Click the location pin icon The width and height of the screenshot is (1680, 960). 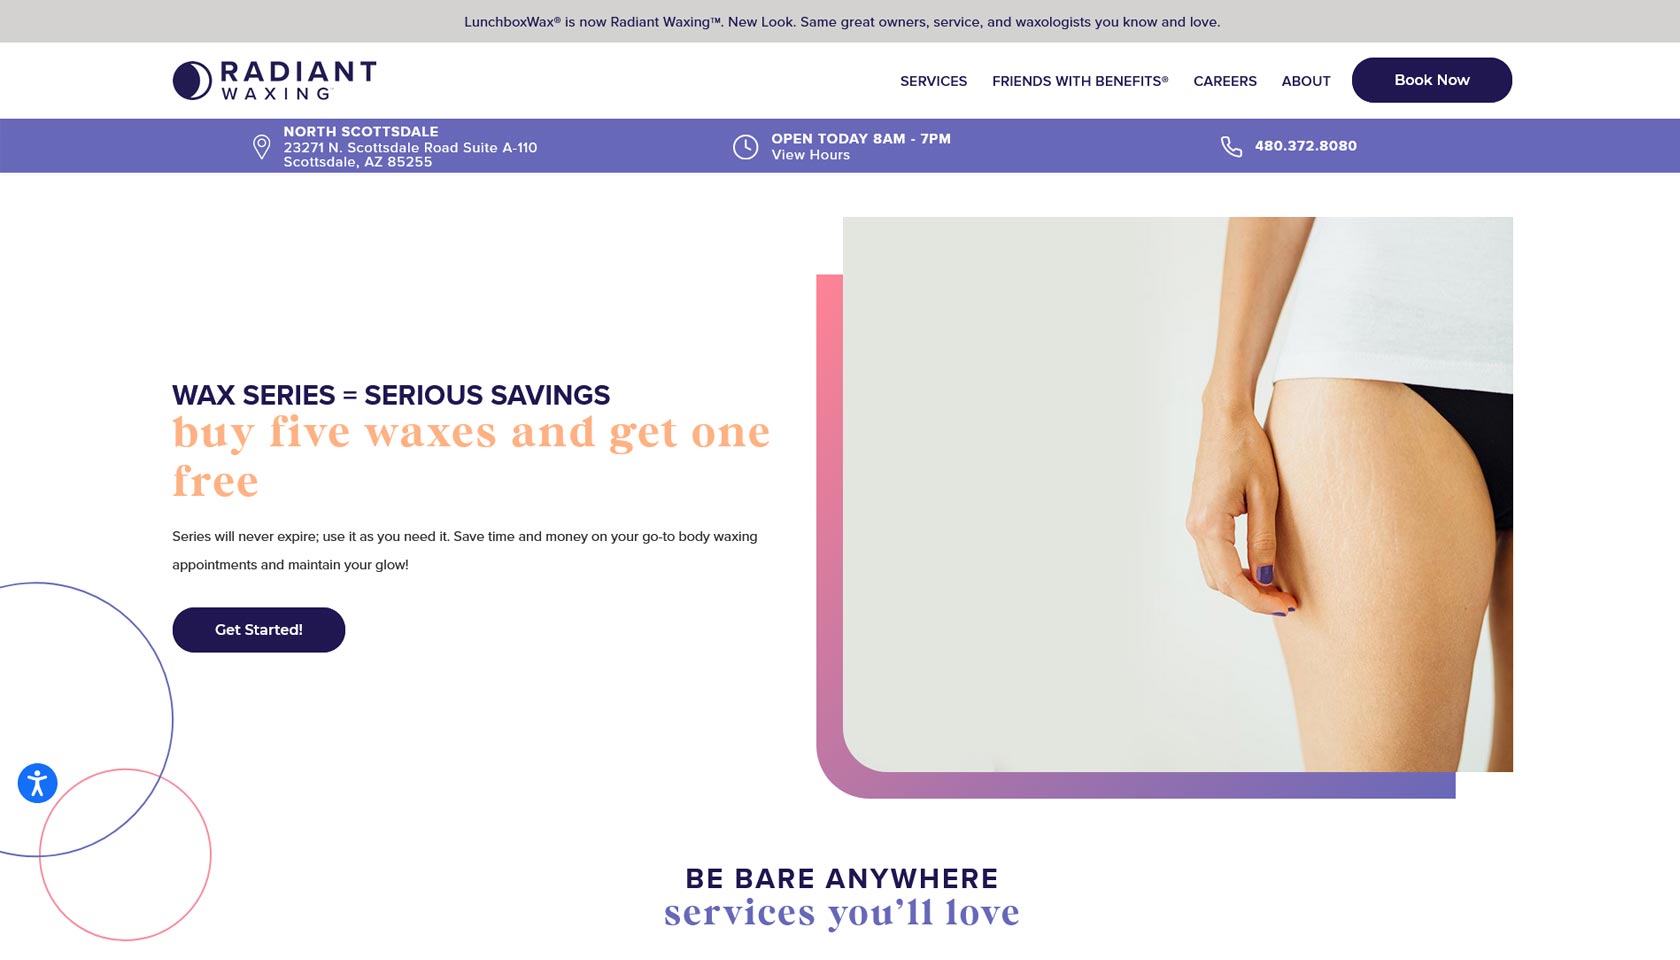click(262, 147)
